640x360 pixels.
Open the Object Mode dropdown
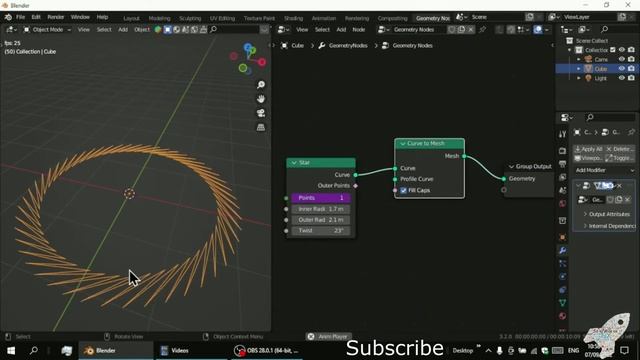point(47,29)
